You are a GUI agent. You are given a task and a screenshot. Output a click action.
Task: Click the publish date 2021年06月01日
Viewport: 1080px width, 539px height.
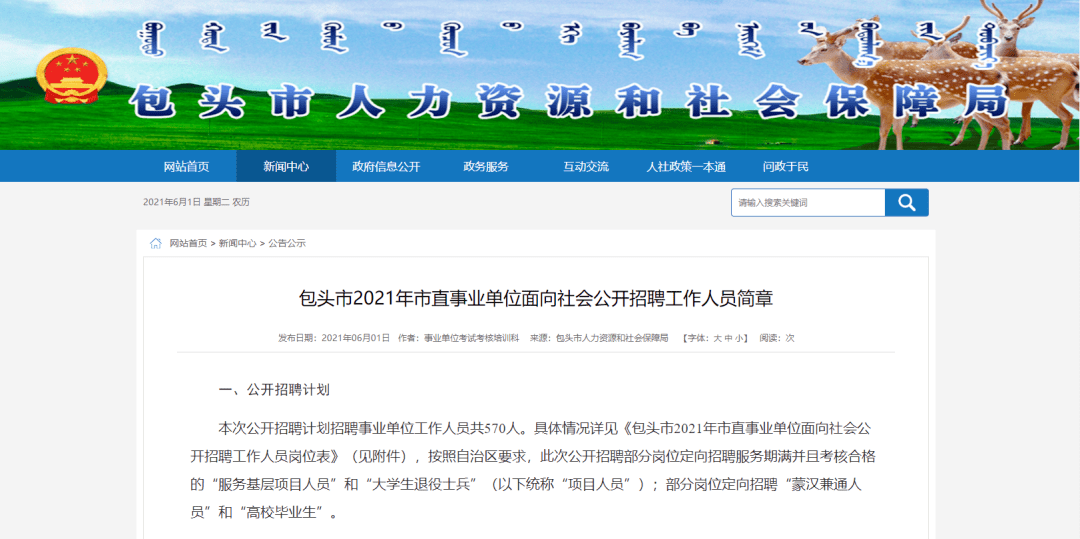pos(355,338)
